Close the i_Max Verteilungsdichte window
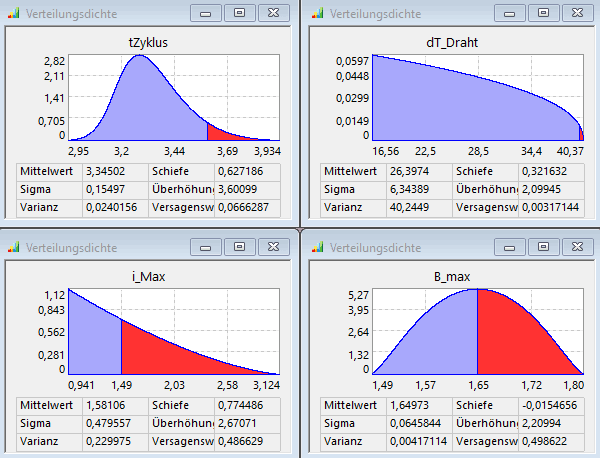The image size is (600, 458). pyautogui.click(x=272, y=246)
